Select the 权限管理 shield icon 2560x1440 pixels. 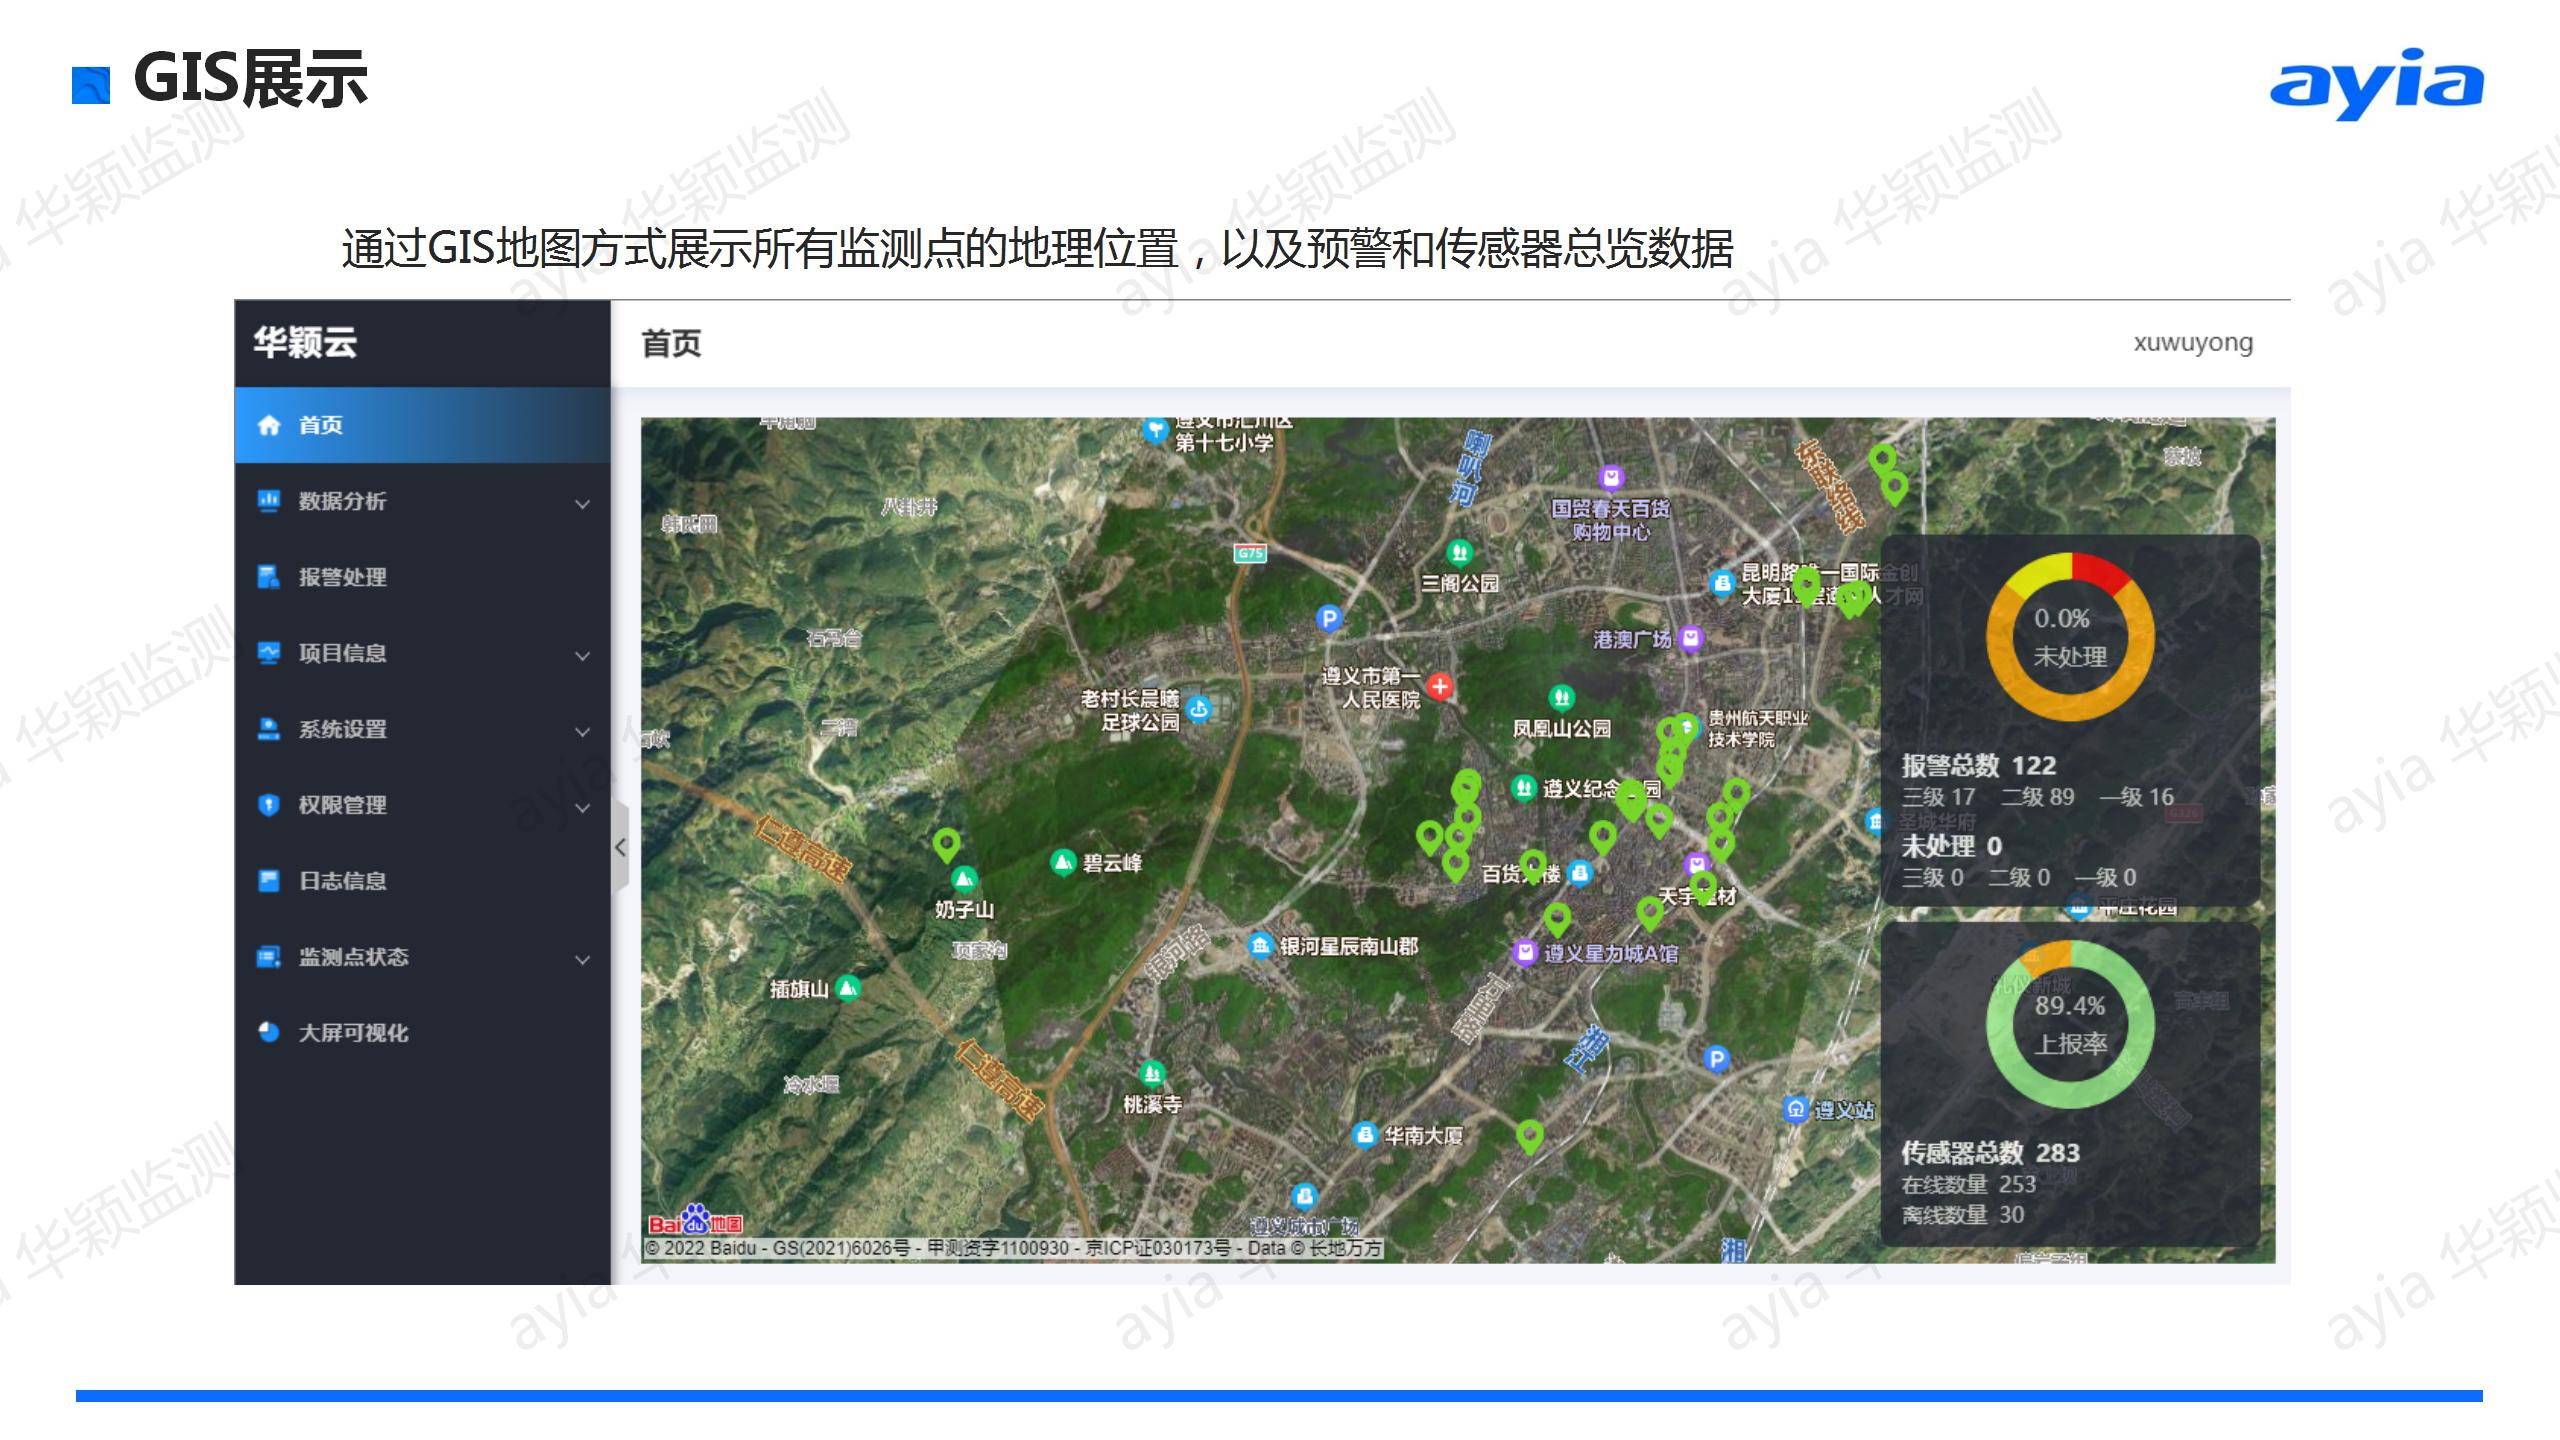click(268, 806)
